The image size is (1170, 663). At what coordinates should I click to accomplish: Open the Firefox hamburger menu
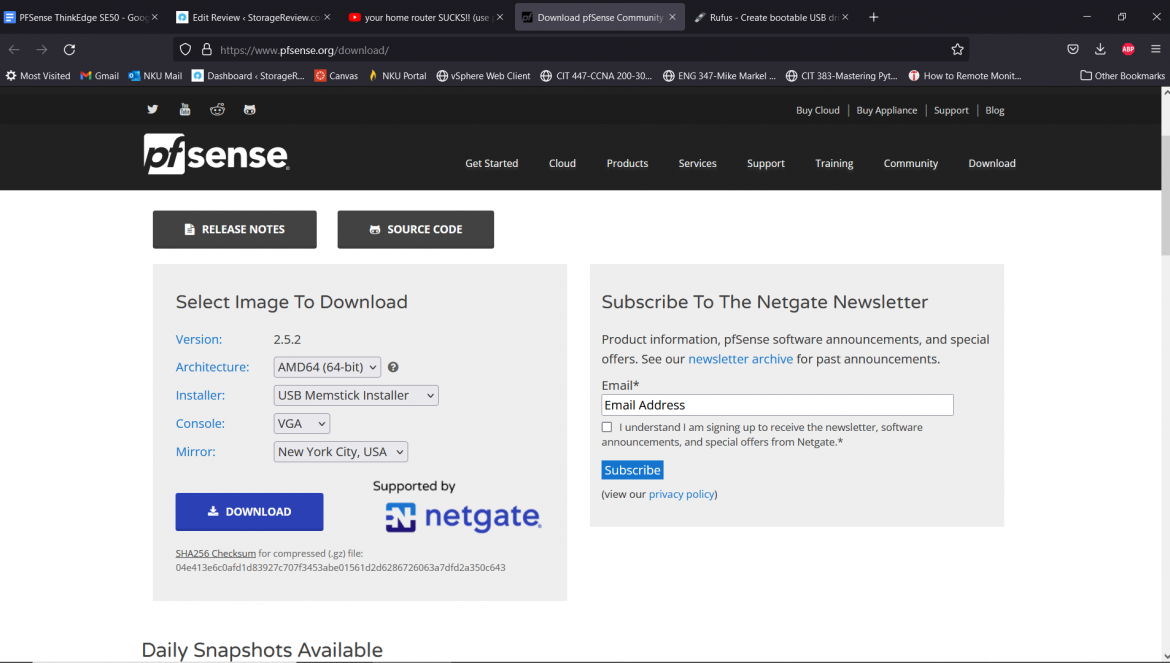coord(1156,49)
